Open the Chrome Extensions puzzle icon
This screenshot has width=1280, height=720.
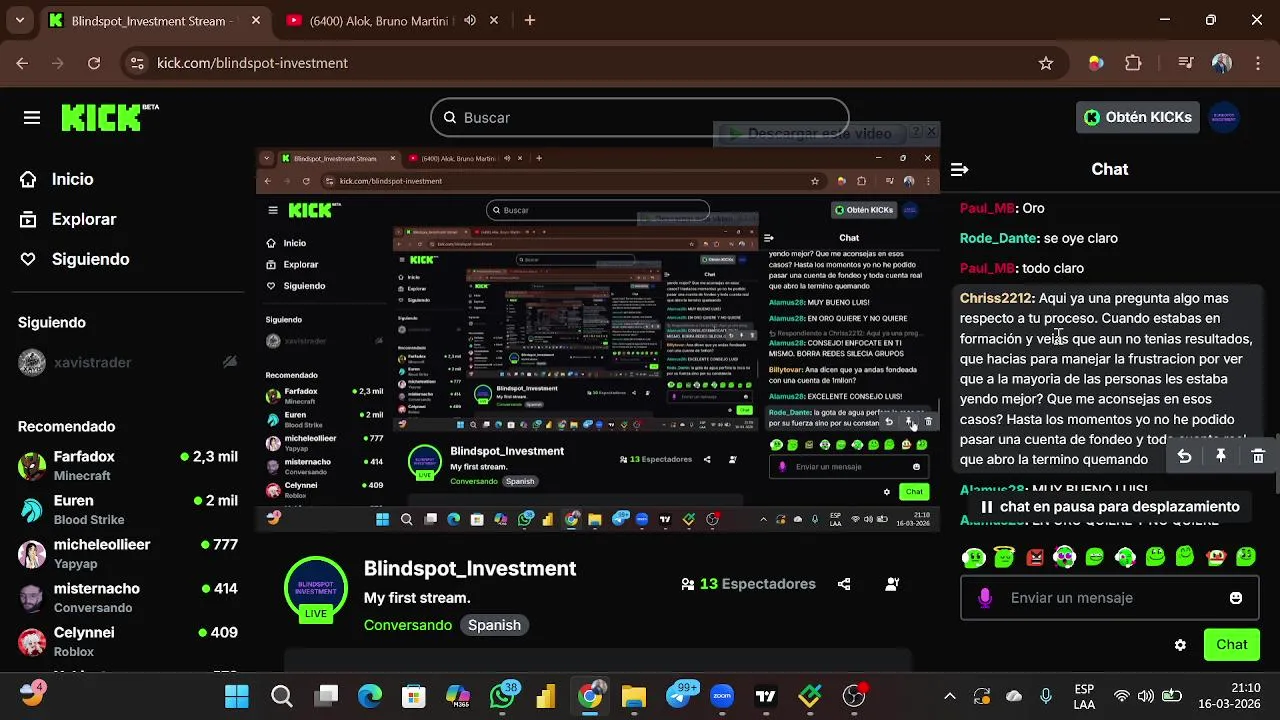click(x=1133, y=63)
